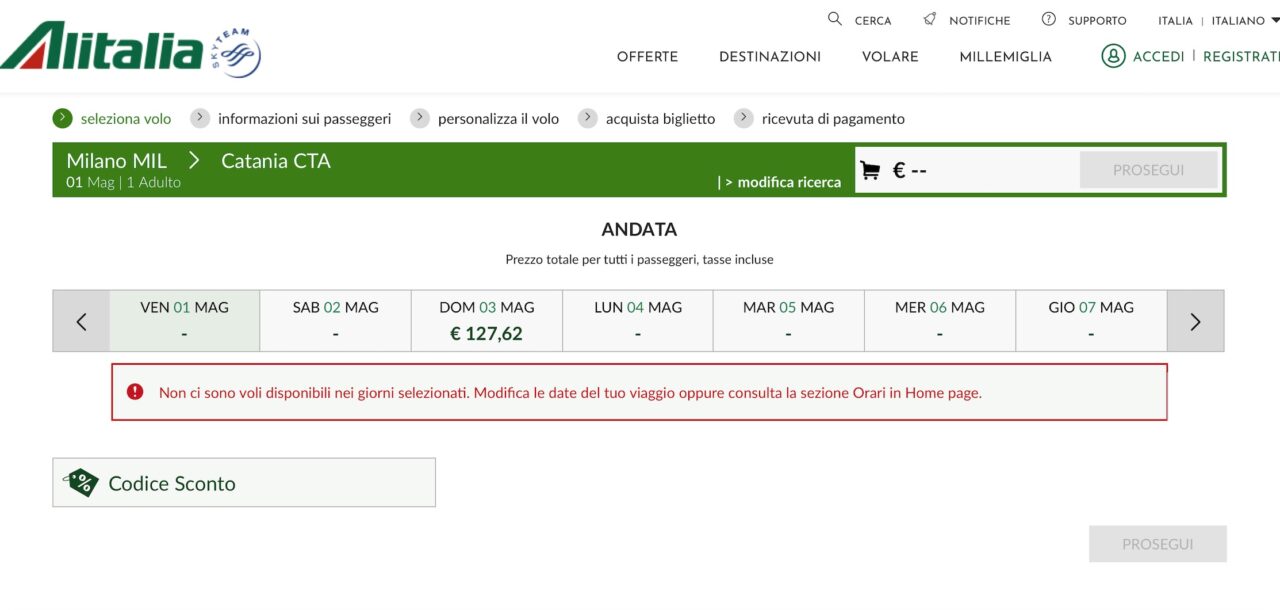Click Prosegui button in the green bar
This screenshot has height=610, width=1280.
point(1149,170)
